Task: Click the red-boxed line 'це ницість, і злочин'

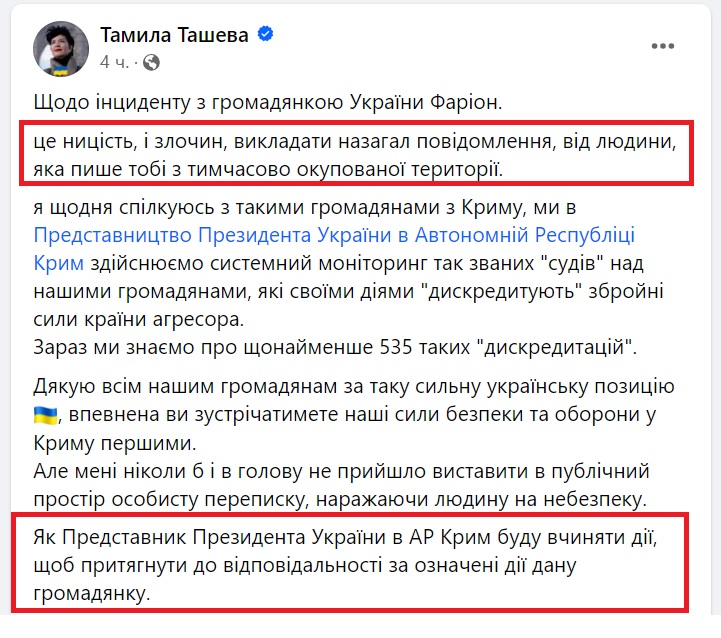Action: [x=355, y=141]
